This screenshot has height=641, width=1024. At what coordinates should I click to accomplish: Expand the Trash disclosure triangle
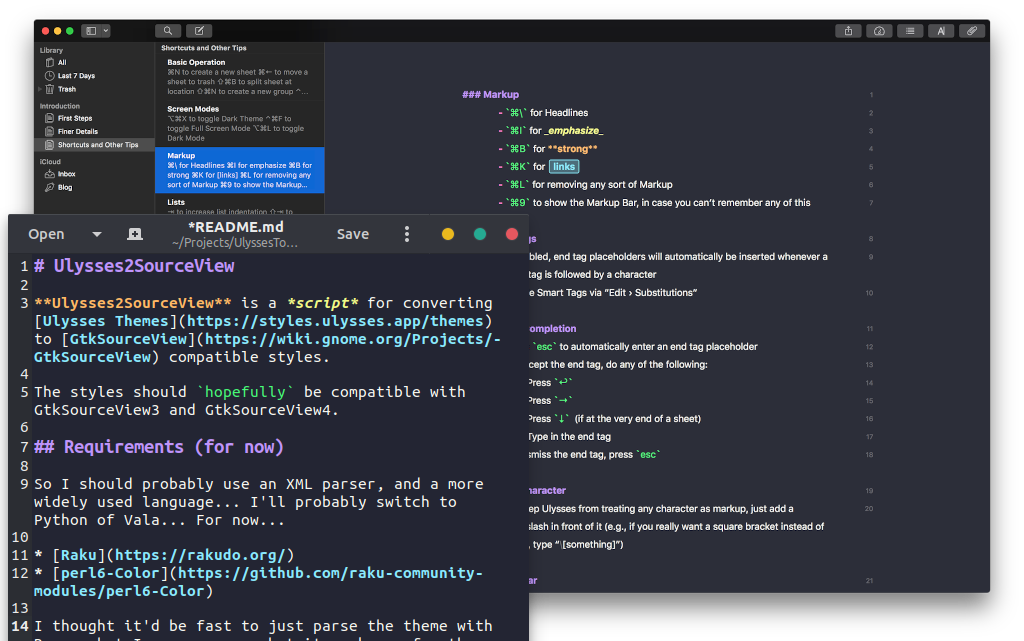coord(40,89)
